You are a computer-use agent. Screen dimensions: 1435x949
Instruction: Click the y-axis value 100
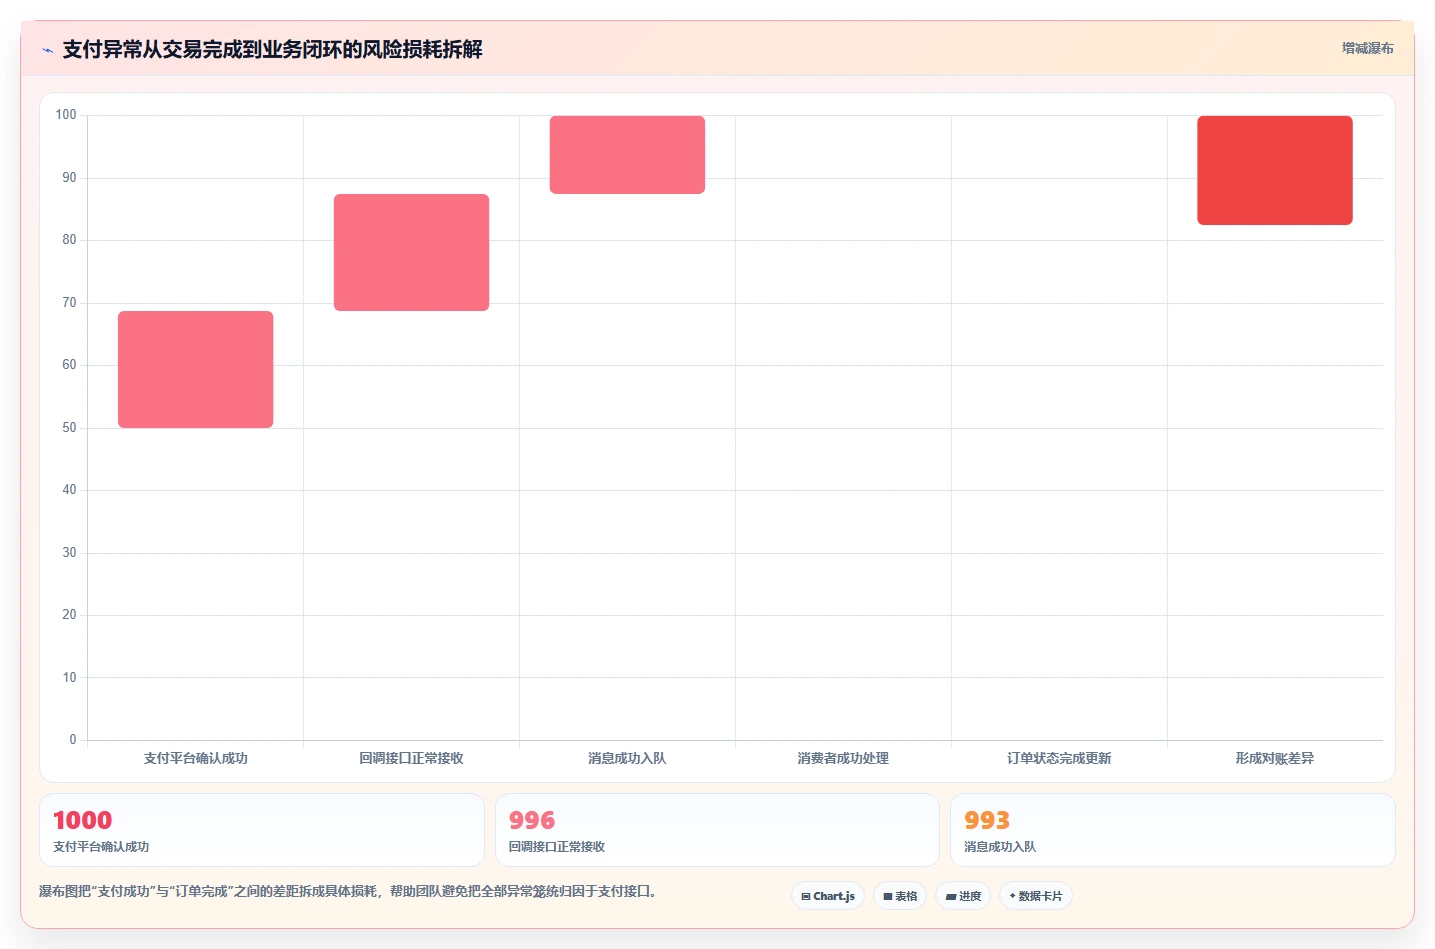(x=66, y=115)
